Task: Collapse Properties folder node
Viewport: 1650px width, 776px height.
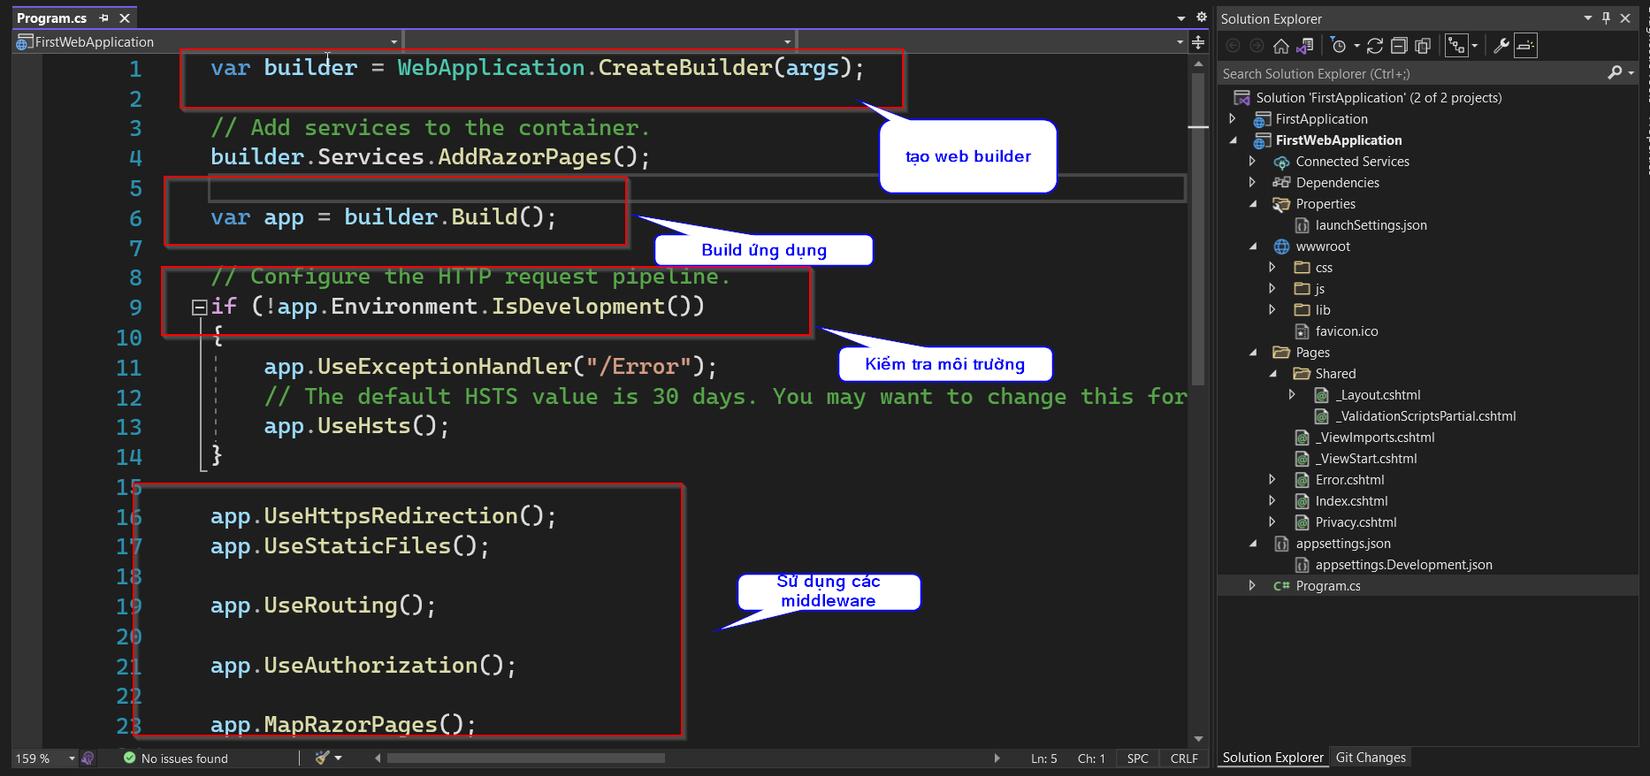Action: [1252, 203]
